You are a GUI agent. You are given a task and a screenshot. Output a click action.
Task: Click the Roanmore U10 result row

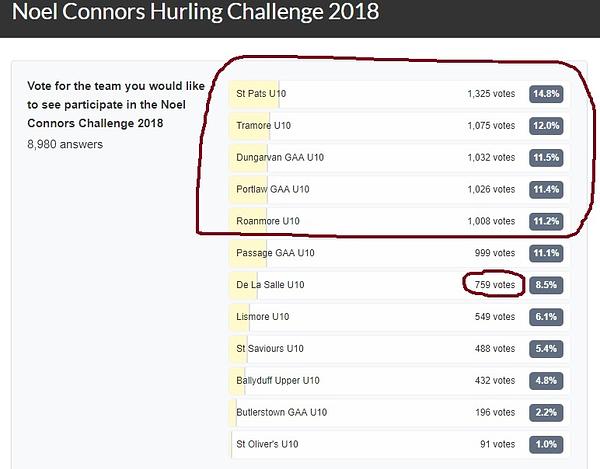[399, 221]
